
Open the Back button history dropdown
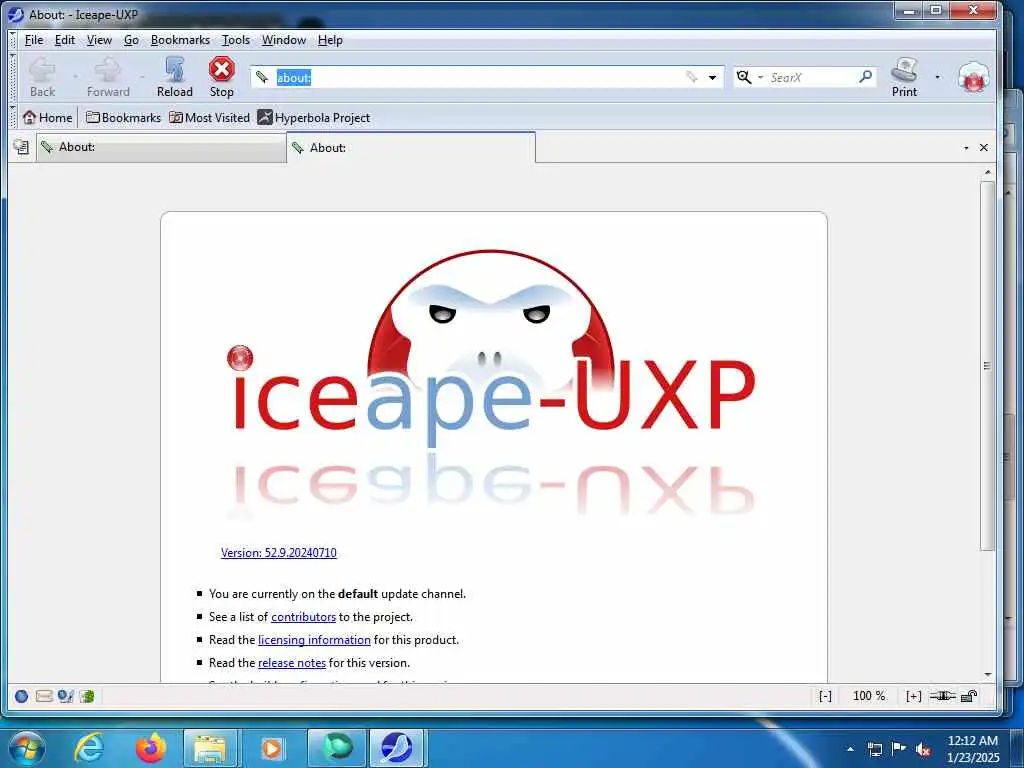click(75, 77)
